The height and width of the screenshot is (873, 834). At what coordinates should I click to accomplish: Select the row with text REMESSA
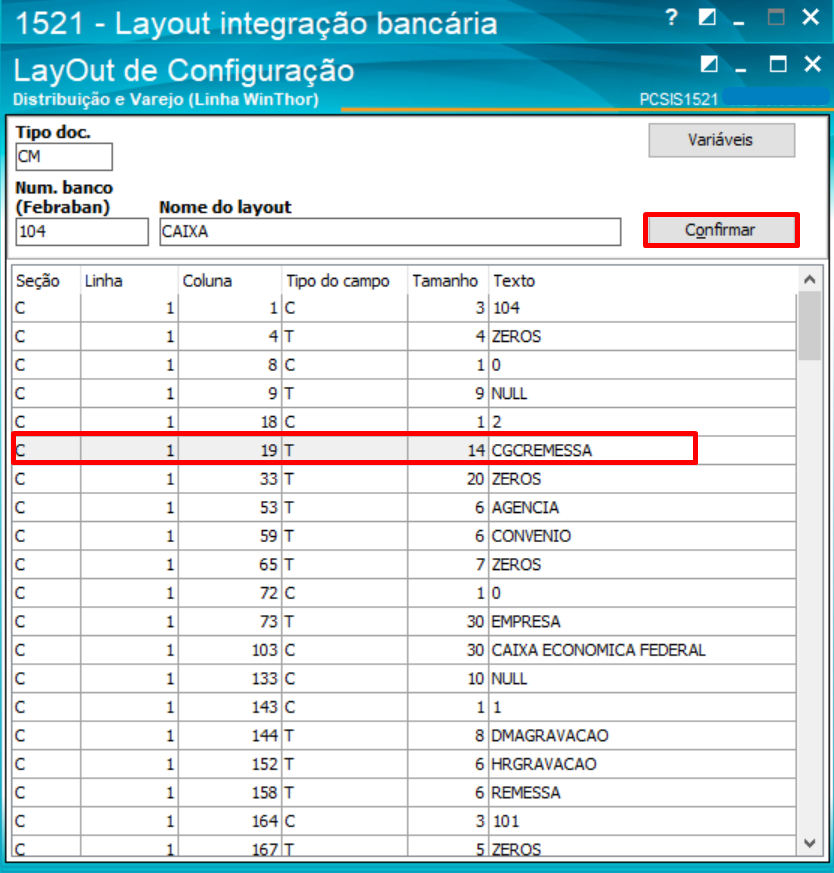click(404, 792)
